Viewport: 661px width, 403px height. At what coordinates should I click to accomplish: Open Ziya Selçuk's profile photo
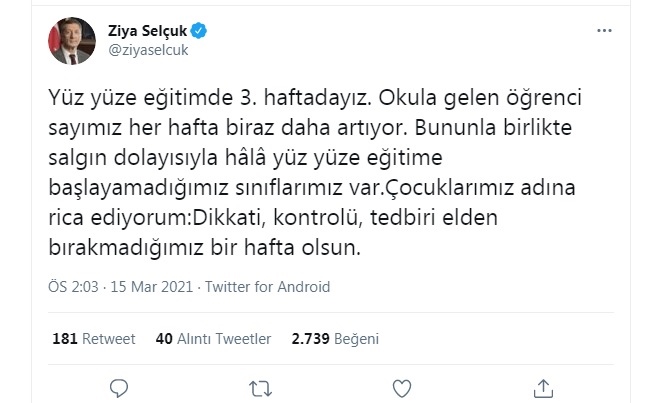pyautogui.click(x=71, y=39)
